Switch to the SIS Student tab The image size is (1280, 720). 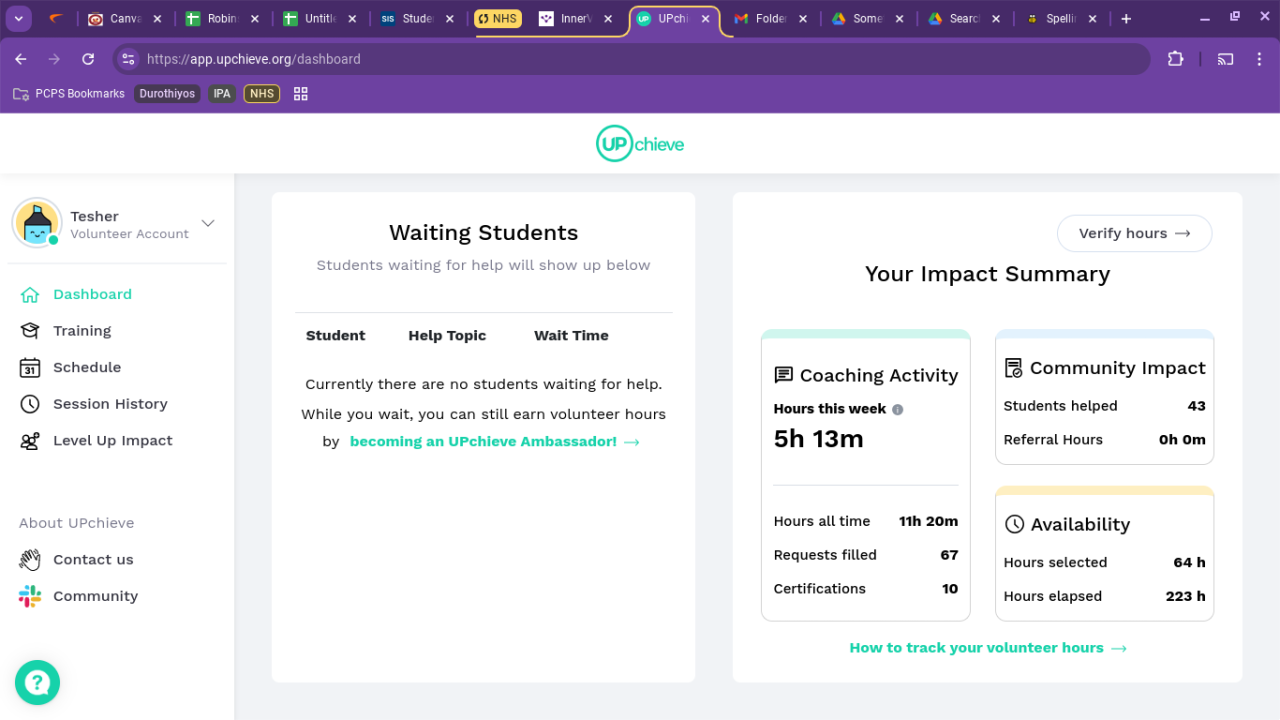(416, 19)
